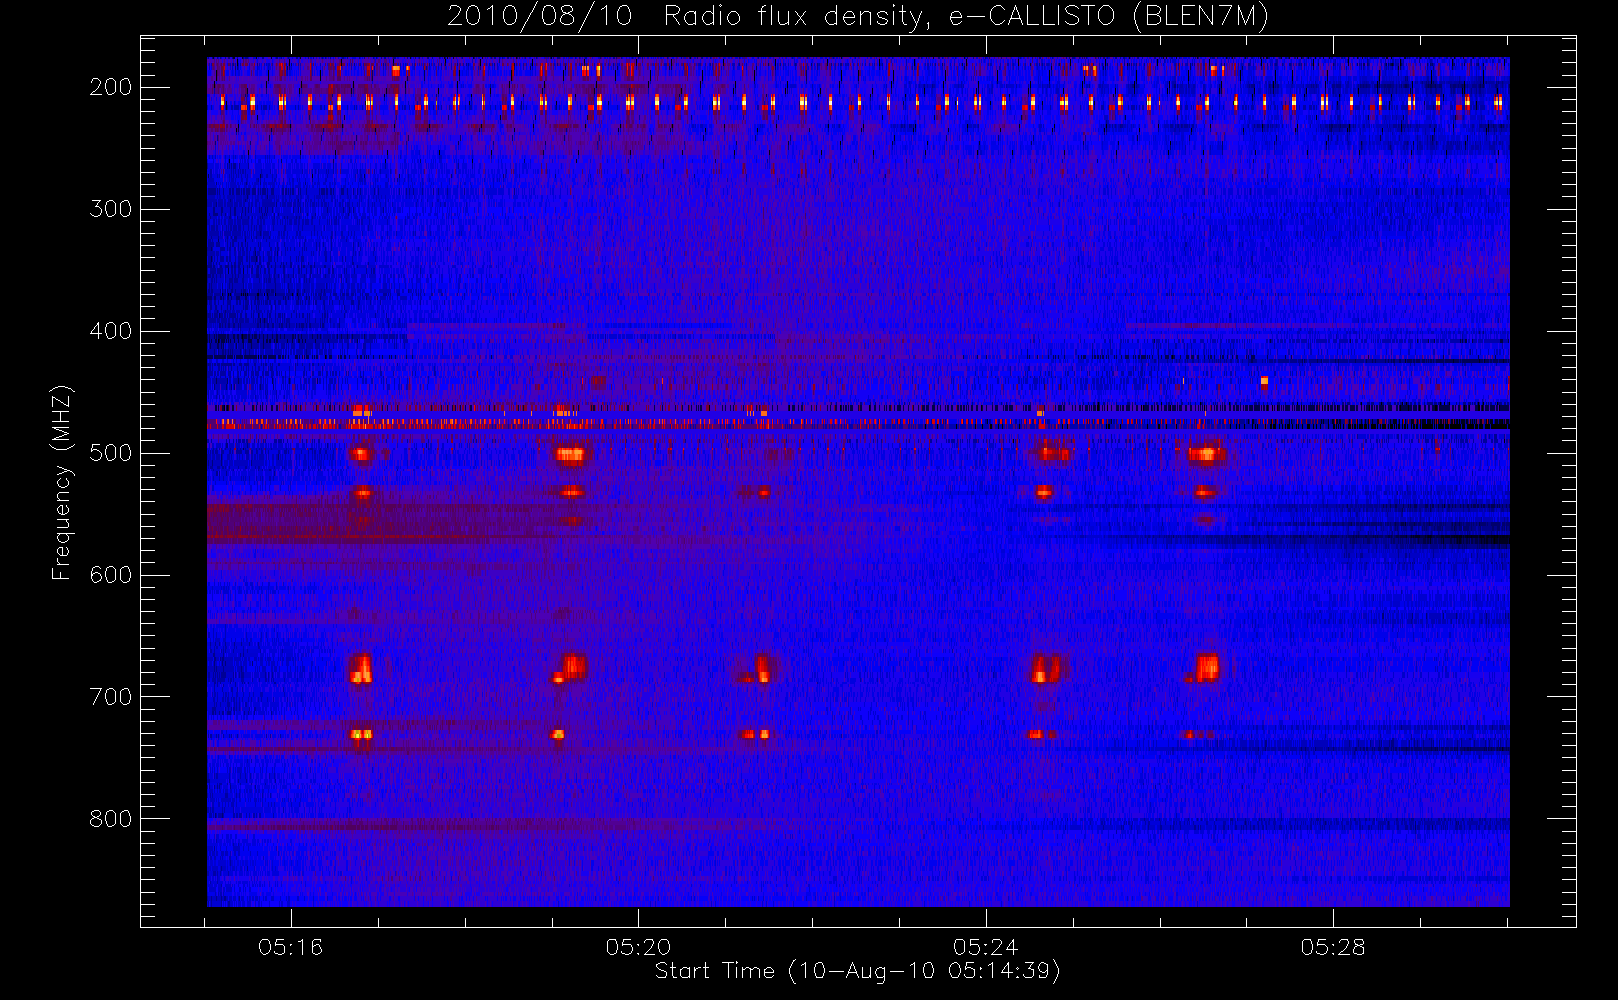Click the 300 frequency tick label

click(x=111, y=209)
